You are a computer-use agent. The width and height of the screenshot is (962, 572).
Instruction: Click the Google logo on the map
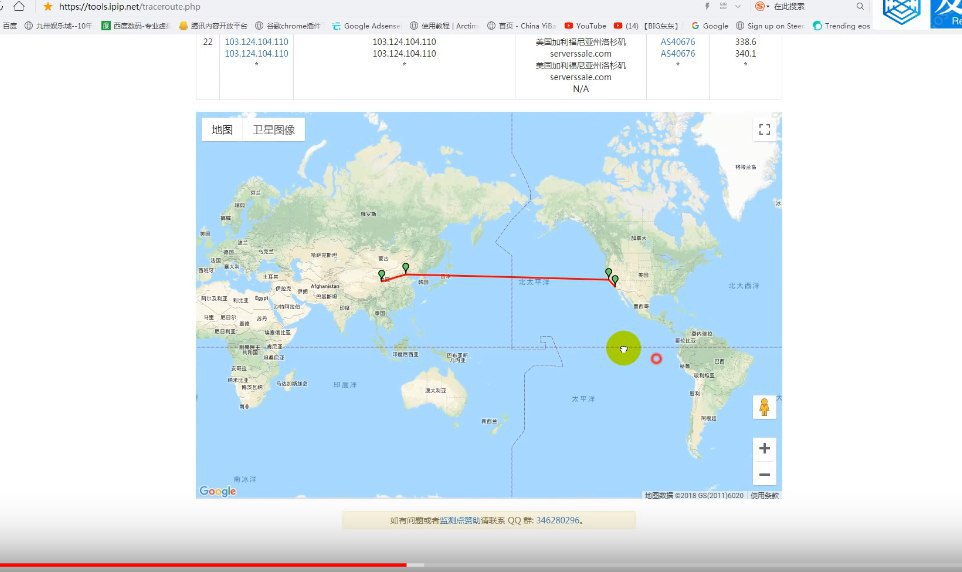(217, 491)
